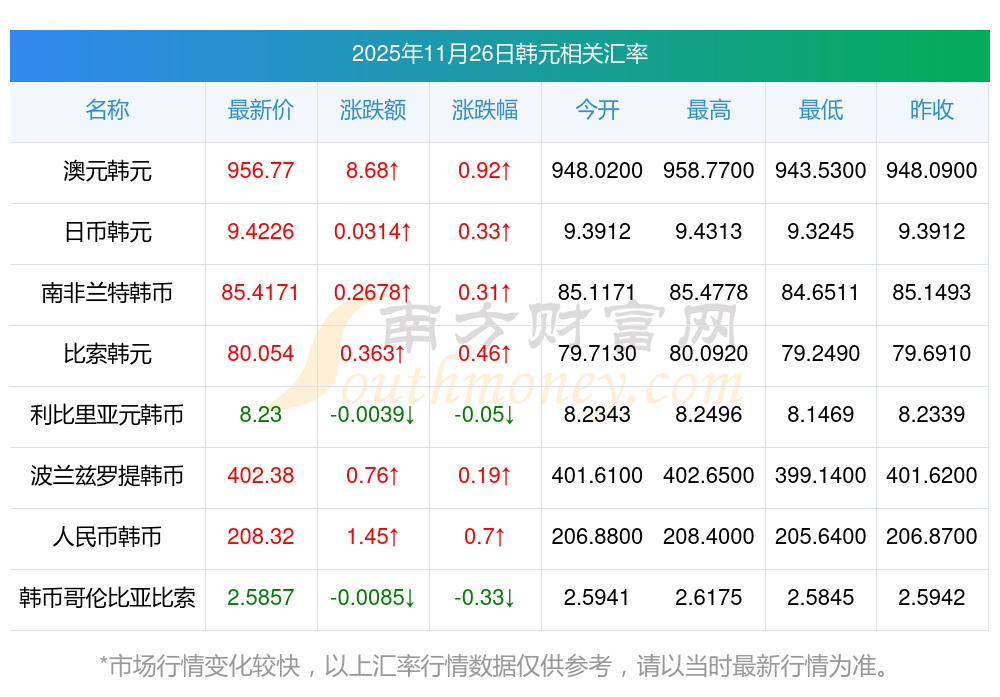The image size is (1000, 697).
Task: Select the latest price 956.77
Action: coord(260,171)
